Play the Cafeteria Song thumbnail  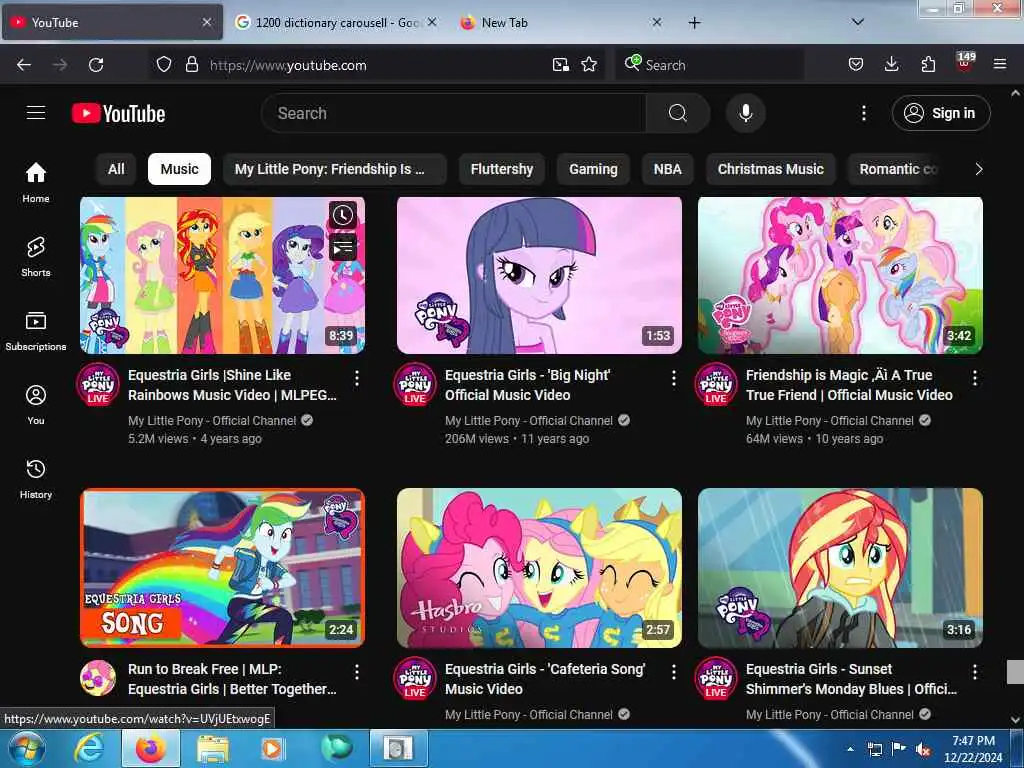[x=539, y=568]
